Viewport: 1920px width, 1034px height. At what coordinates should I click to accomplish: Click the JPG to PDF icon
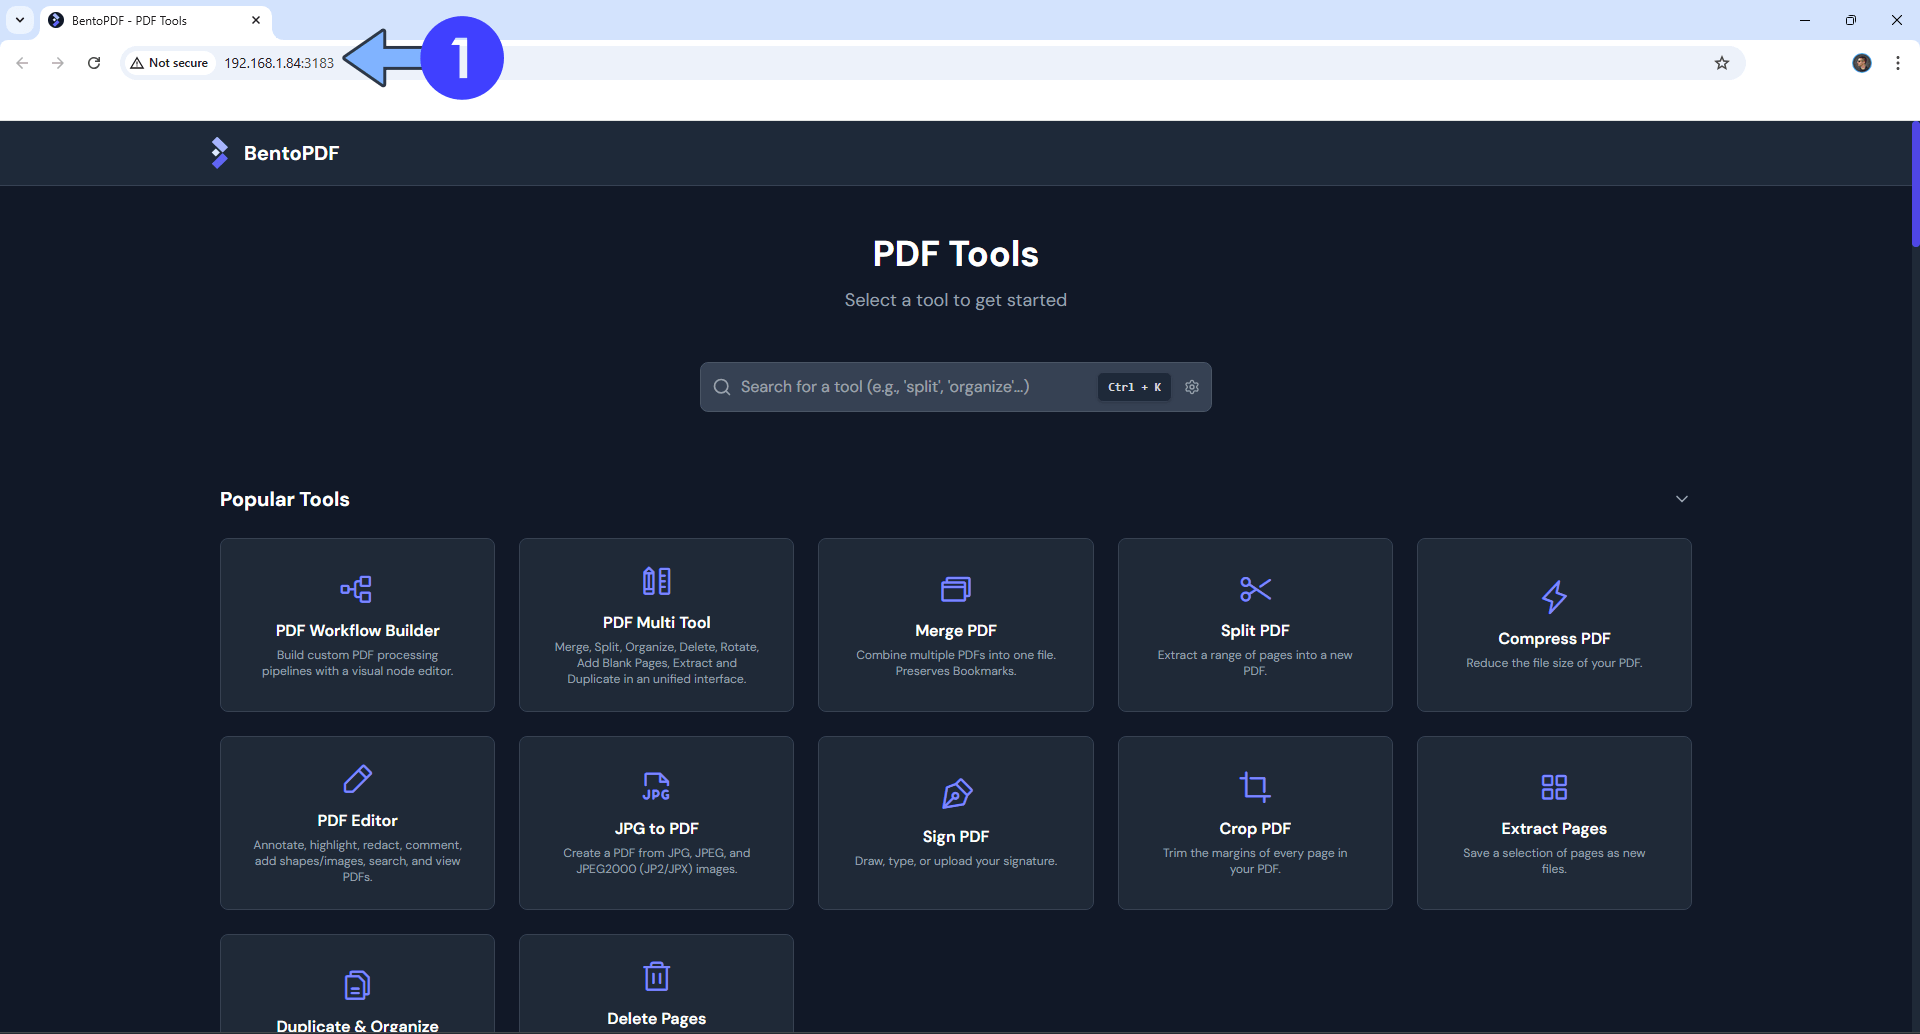[656, 786]
